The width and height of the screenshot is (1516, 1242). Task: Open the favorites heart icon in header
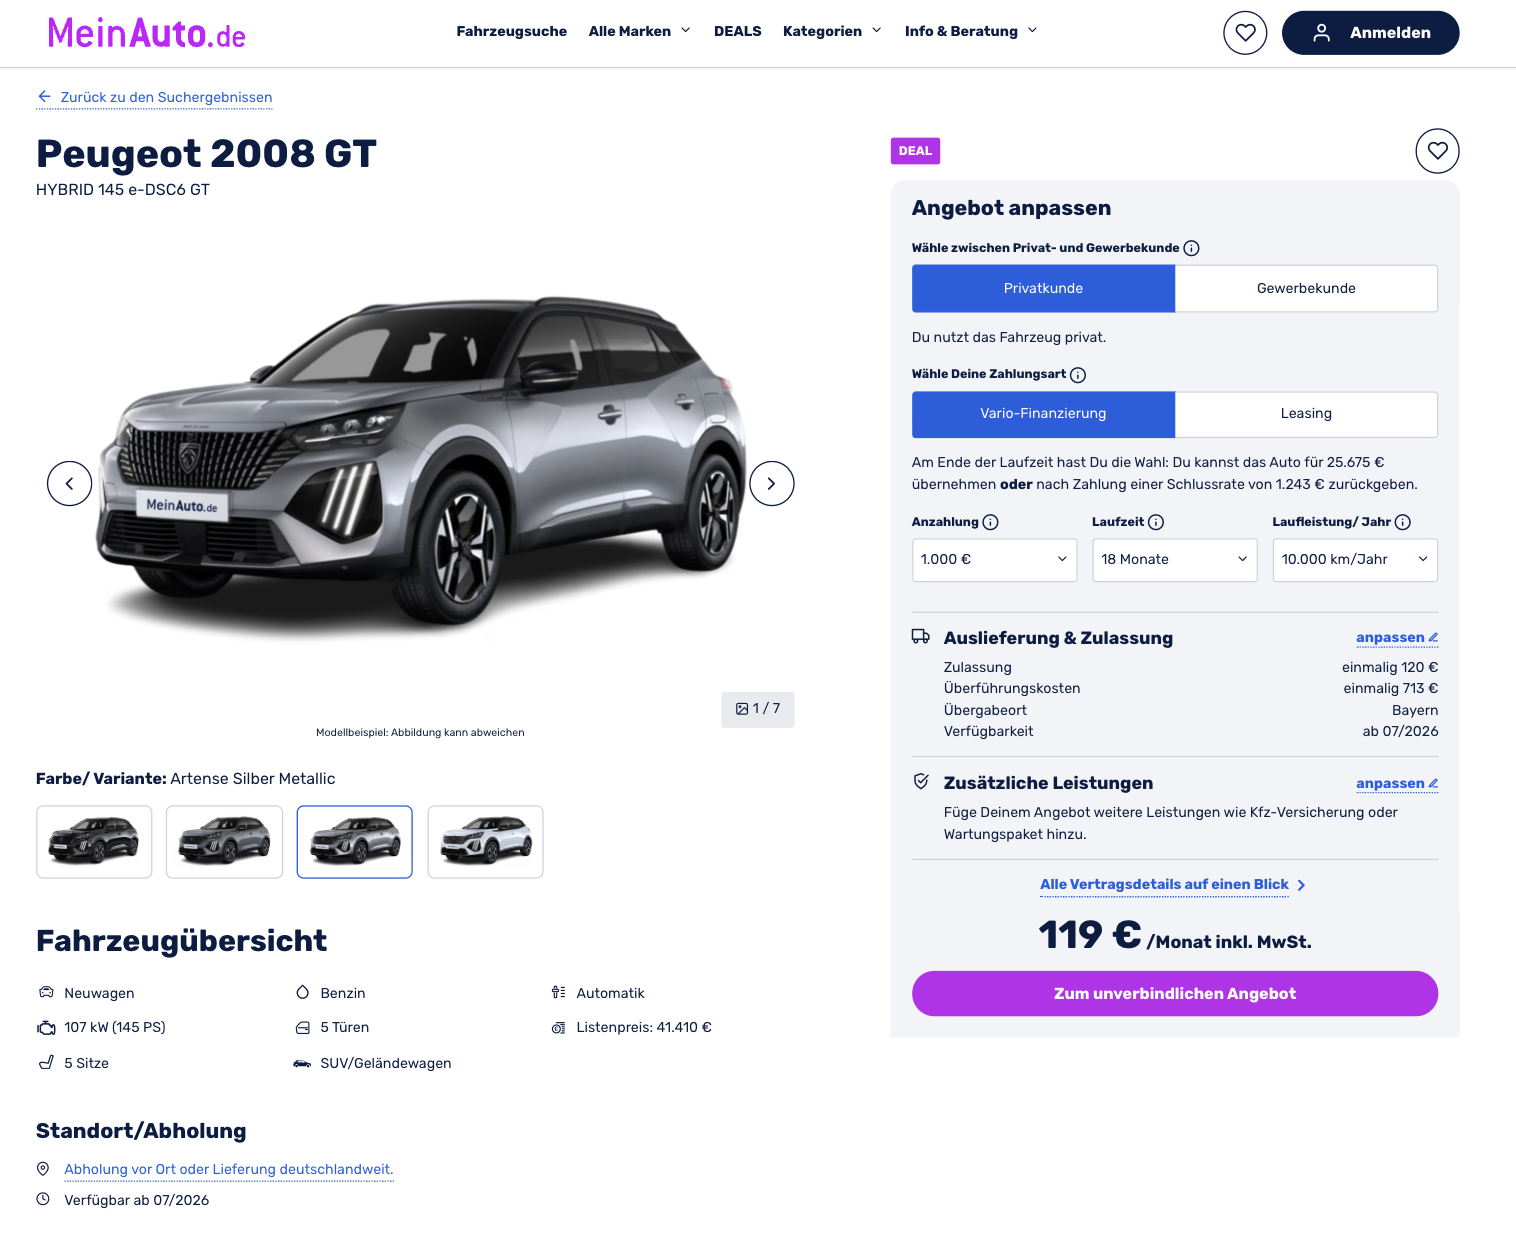[x=1245, y=33]
